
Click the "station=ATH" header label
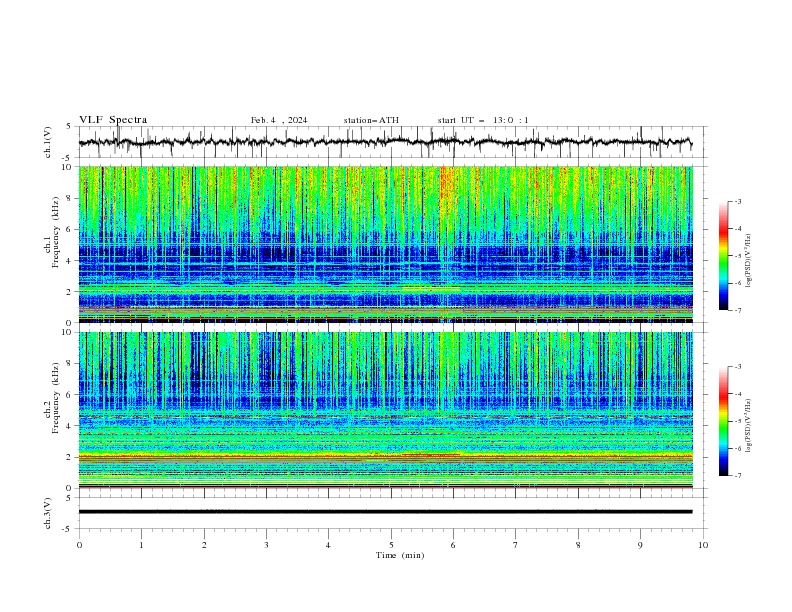point(371,120)
